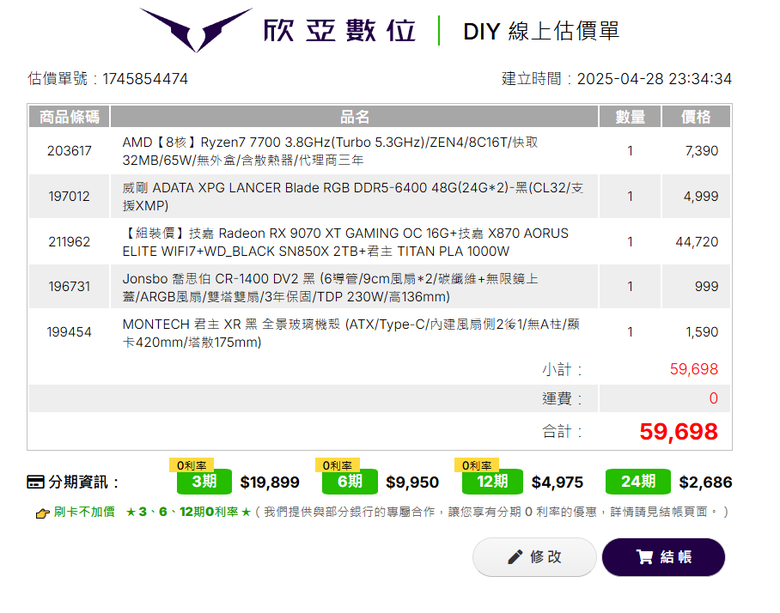Click the 價格 column header

pyautogui.click(x=696, y=117)
